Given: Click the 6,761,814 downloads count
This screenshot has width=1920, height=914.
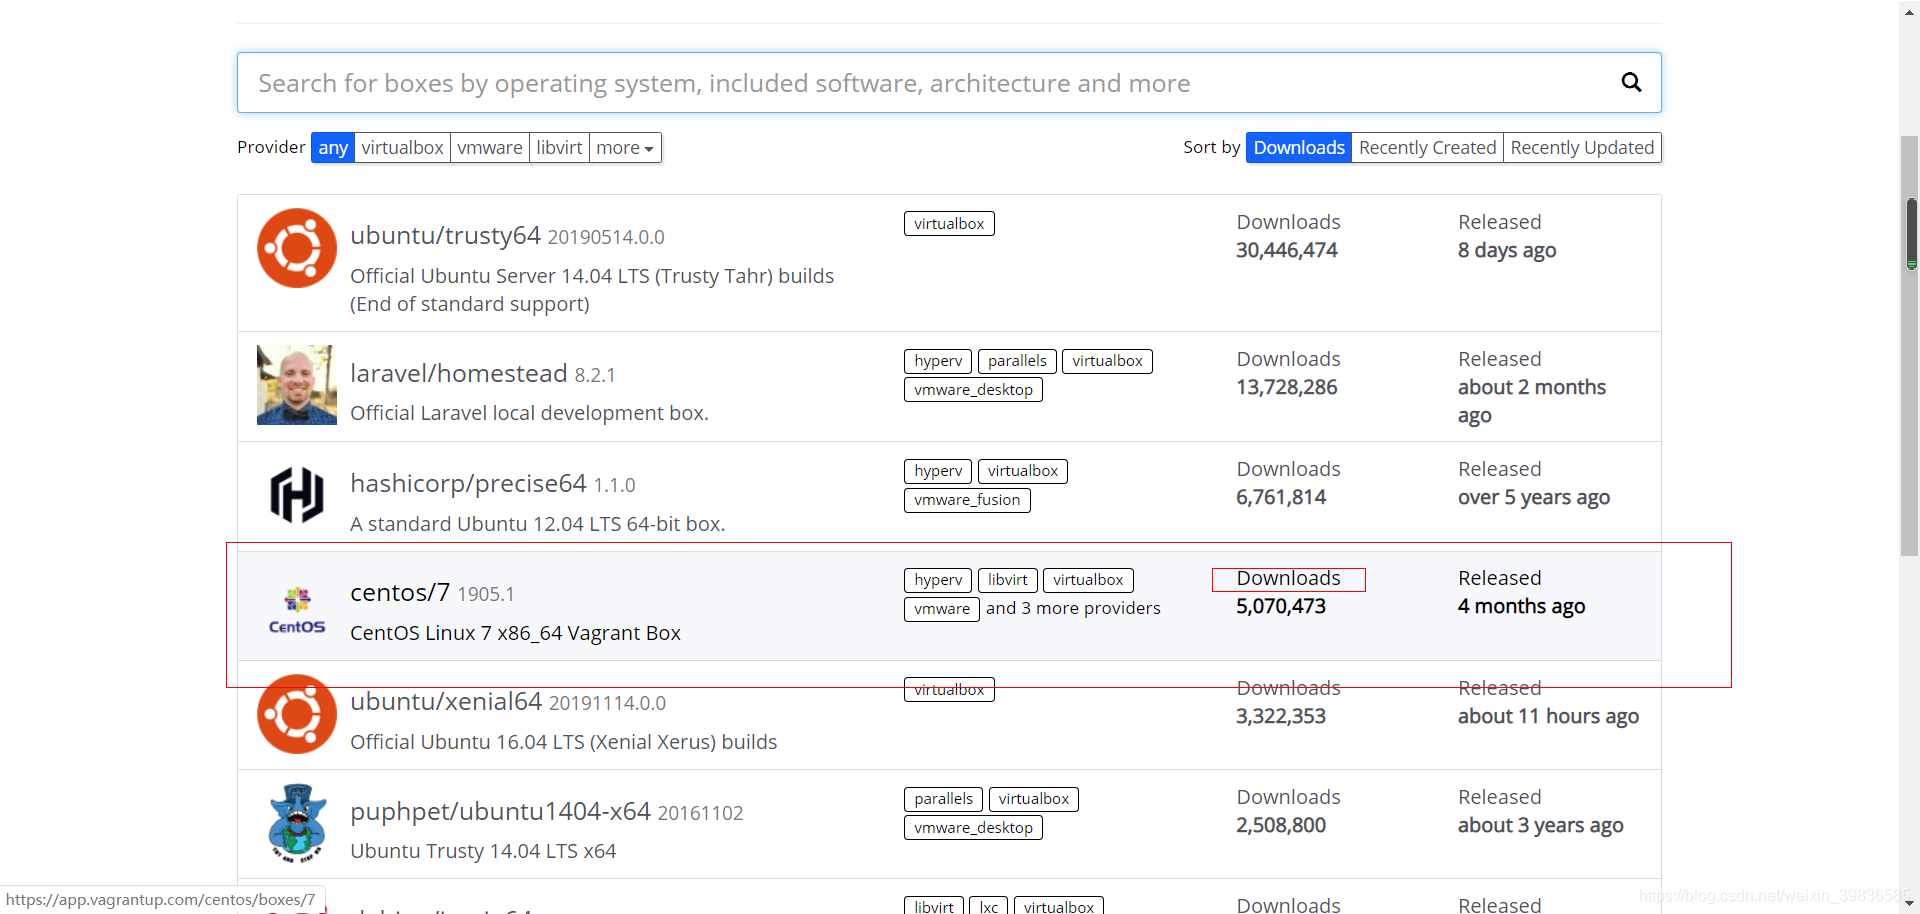Looking at the screenshot, I should (1281, 497).
